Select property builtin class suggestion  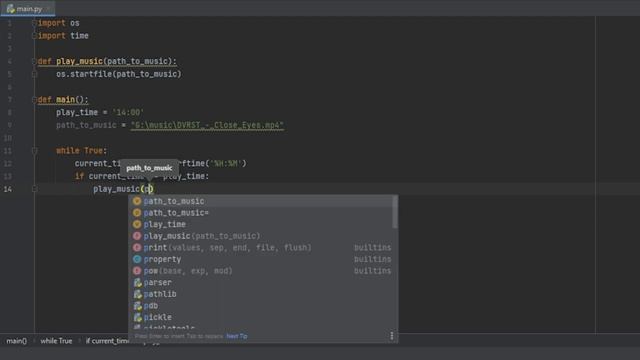(x=261, y=259)
